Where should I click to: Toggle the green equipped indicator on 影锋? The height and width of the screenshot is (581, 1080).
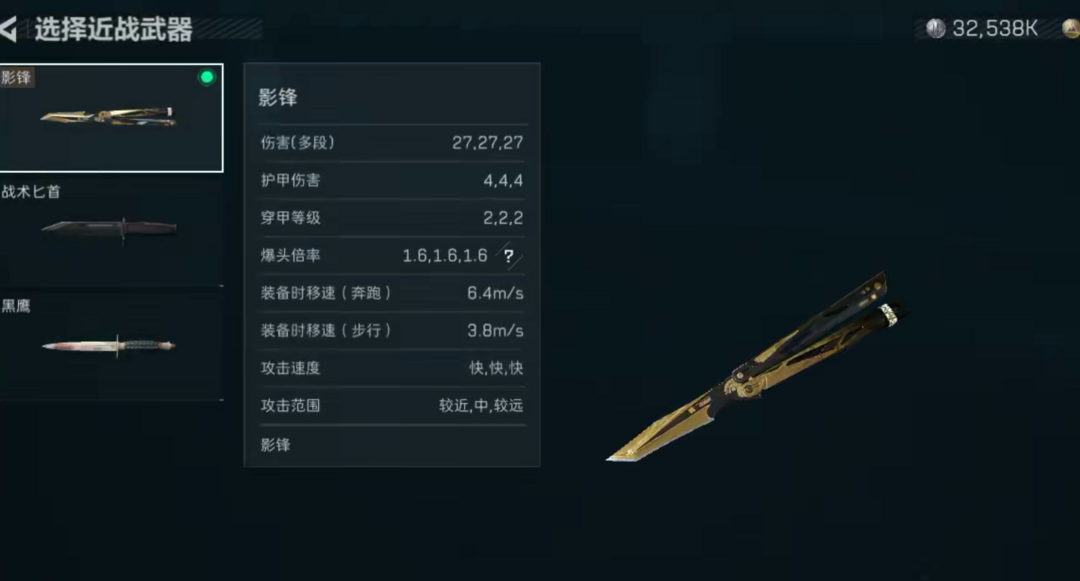click(x=207, y=77)
